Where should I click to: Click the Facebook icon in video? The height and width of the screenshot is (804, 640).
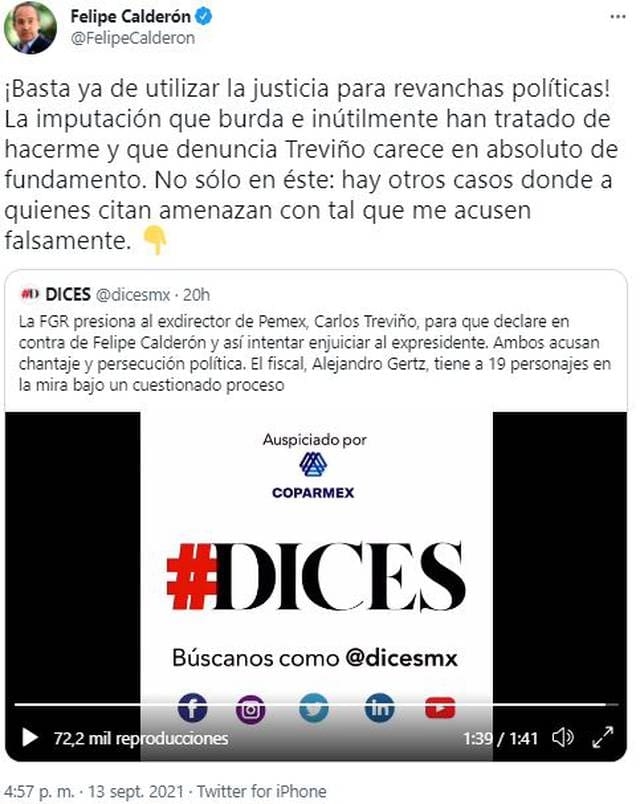pyautogui.click(x=192, y=708)
